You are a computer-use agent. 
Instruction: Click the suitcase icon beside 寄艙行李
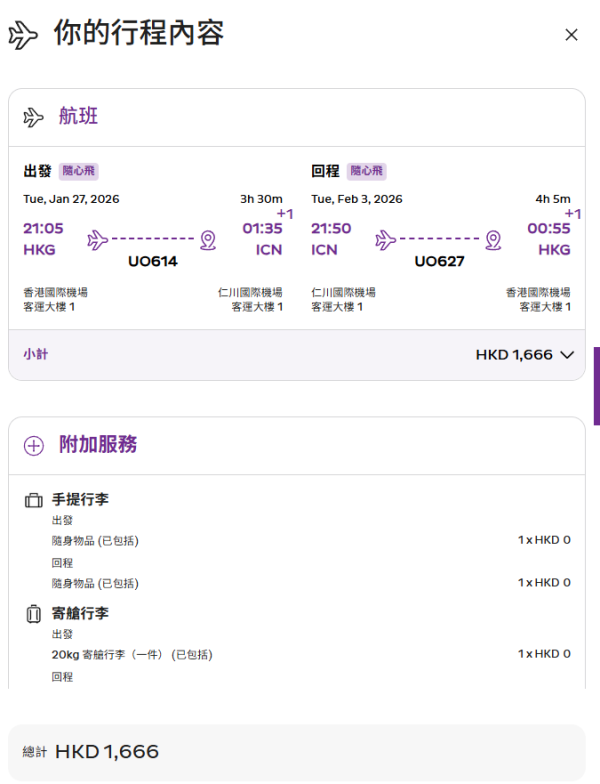[x=34, y=614]
